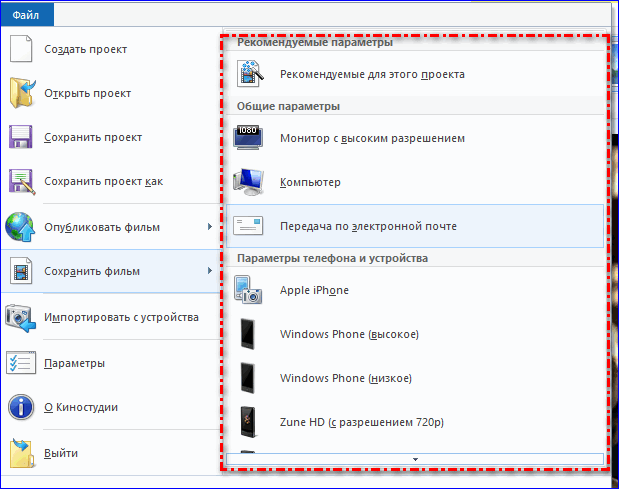Click the Сохранить проект как disk-and-pencil icon
Screen dimensions: 619x489
tap(22, 182)
